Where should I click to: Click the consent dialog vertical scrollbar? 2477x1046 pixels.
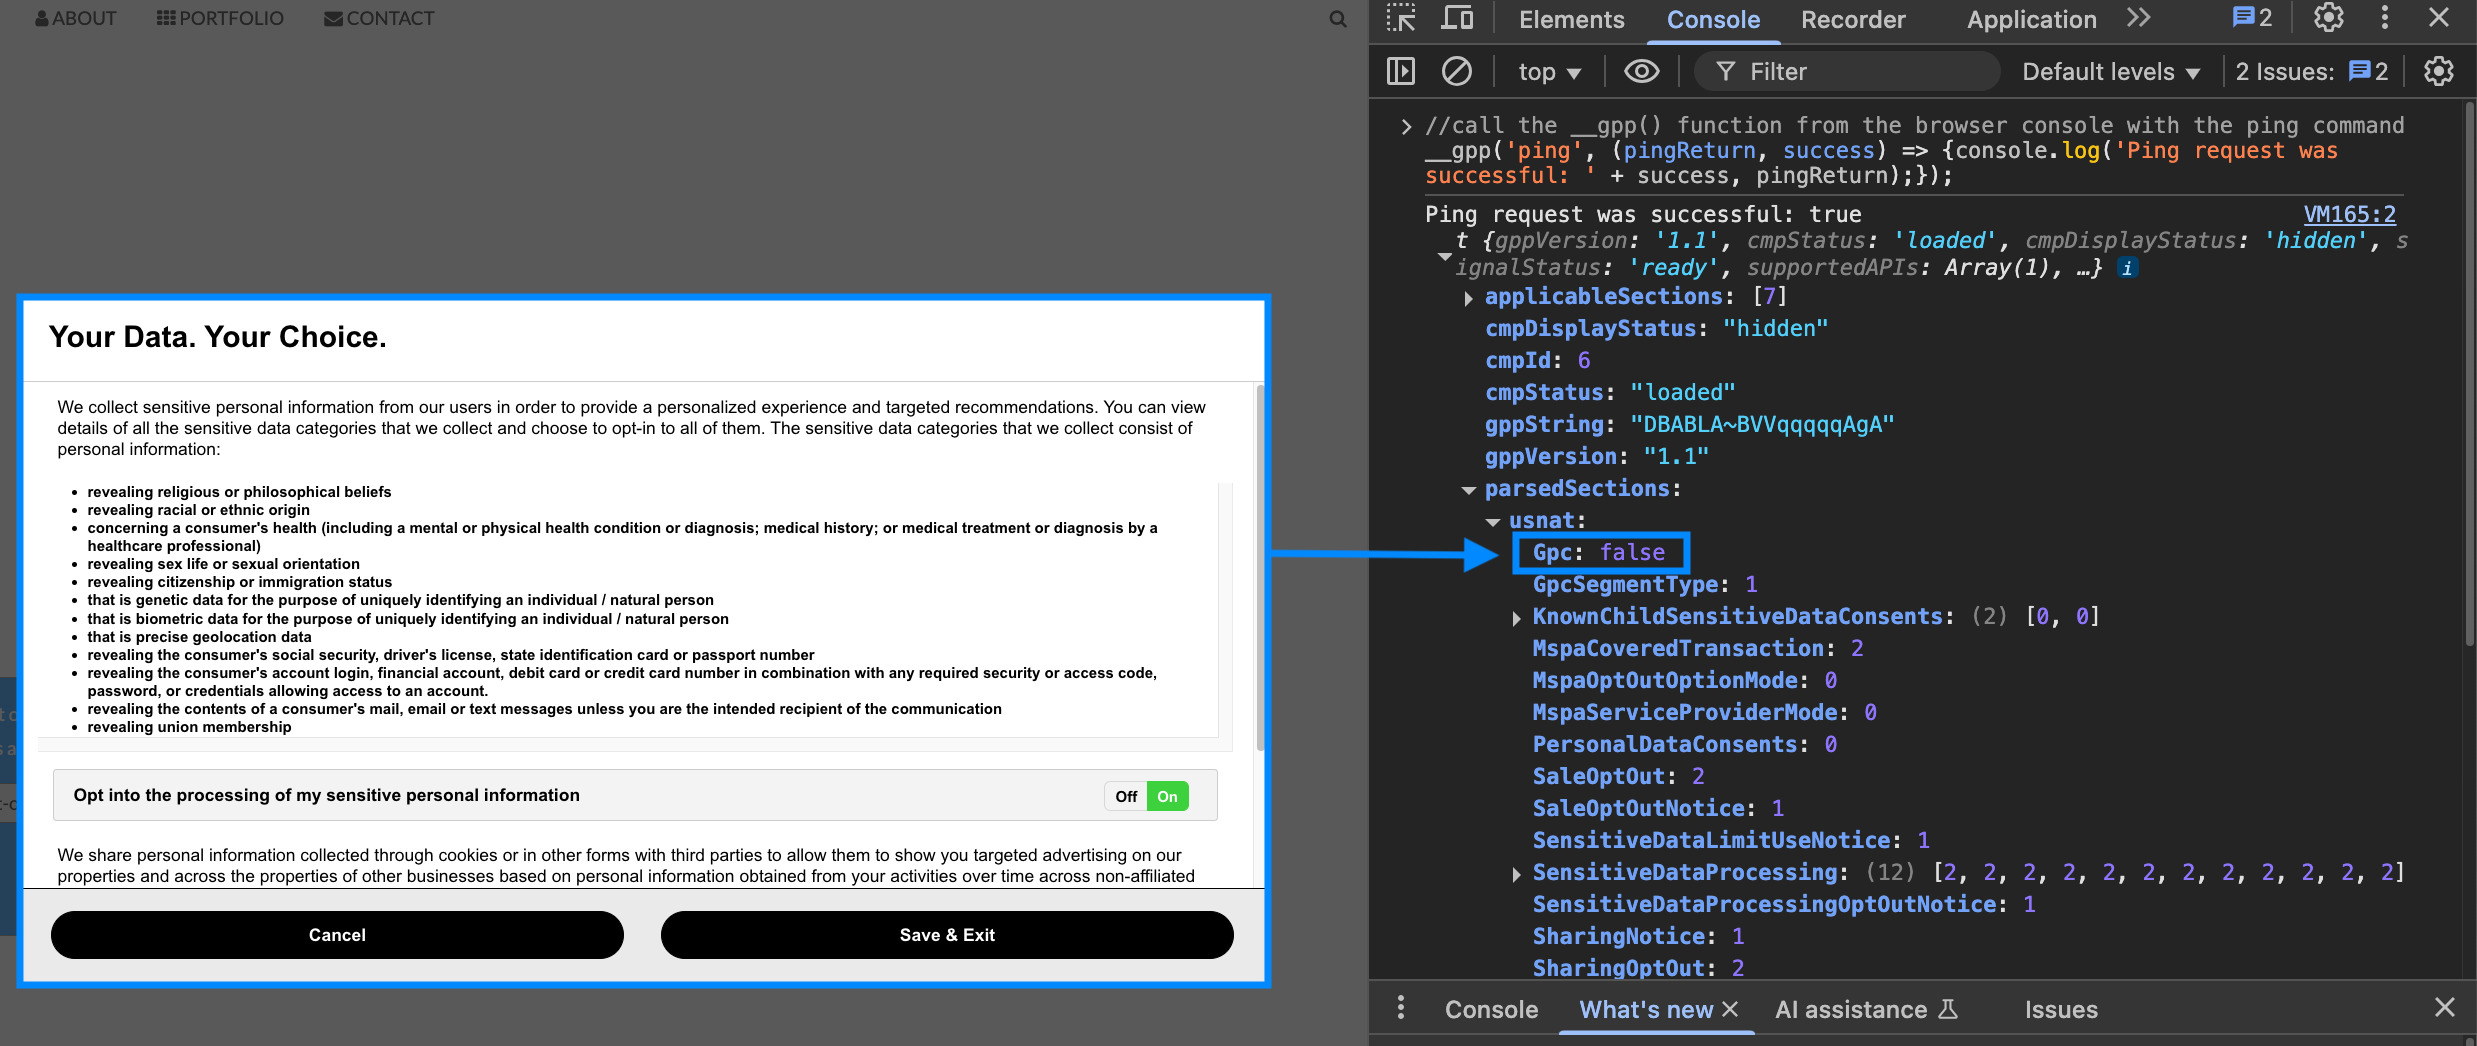pos(1260,568)
